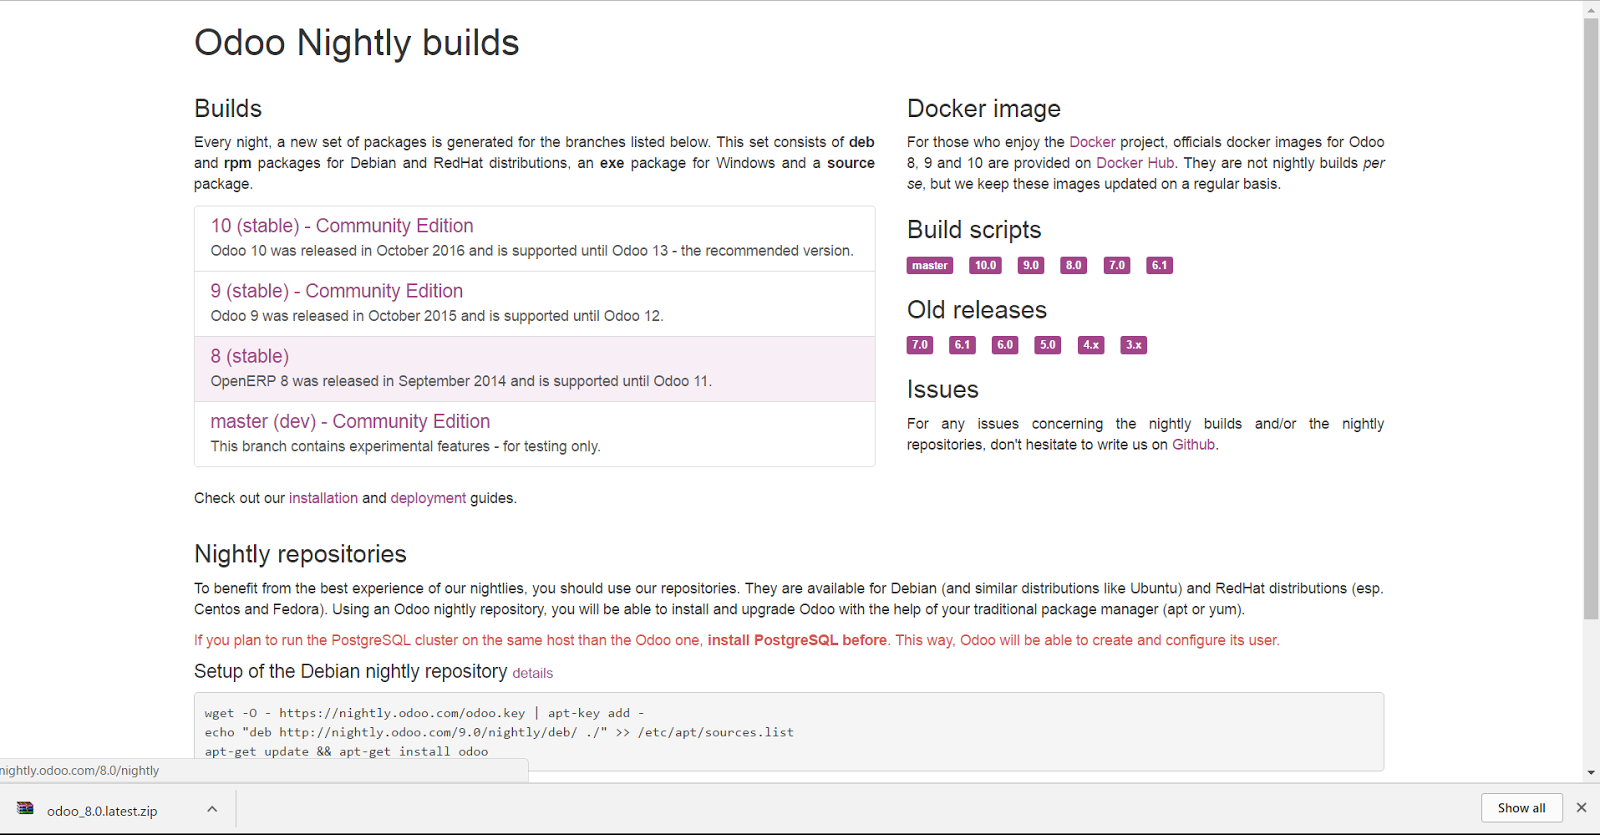
Task: Click the 'Docker image' heading
Action: click(984, 108)
